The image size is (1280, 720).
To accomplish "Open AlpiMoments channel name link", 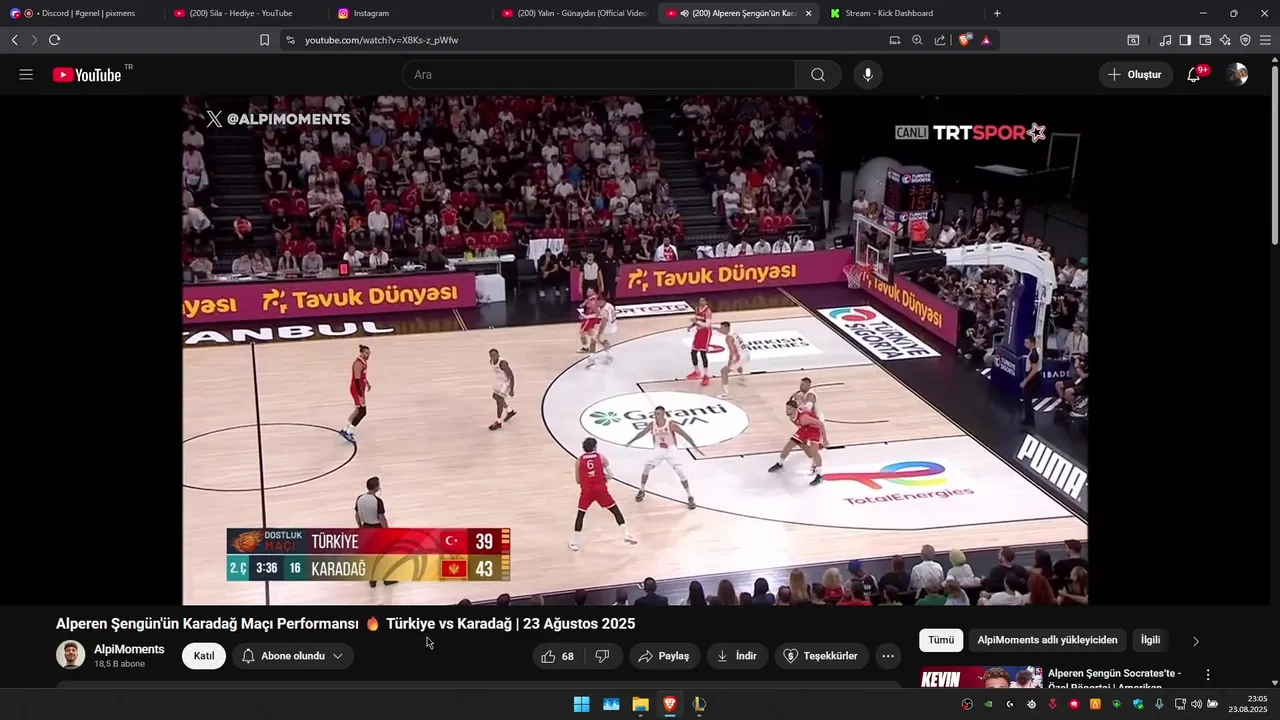I will (129, 649).
